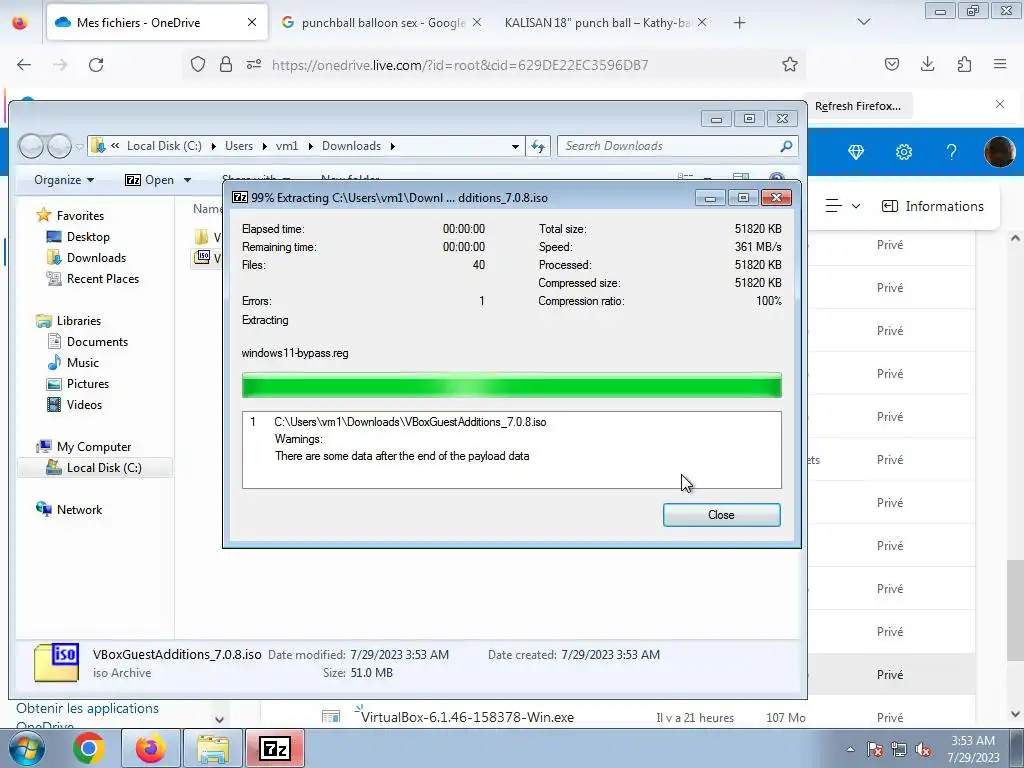This screenshot has height=768, width=1024.
Task: Bookmark this page with the star
Action: pos(790,64)
